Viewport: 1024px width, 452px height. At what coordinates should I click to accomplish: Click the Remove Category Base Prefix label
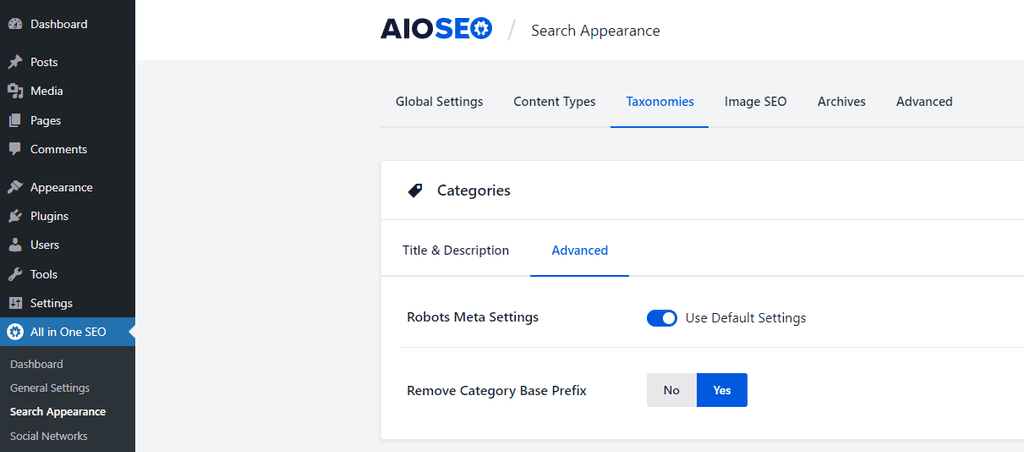coord(496,391)
